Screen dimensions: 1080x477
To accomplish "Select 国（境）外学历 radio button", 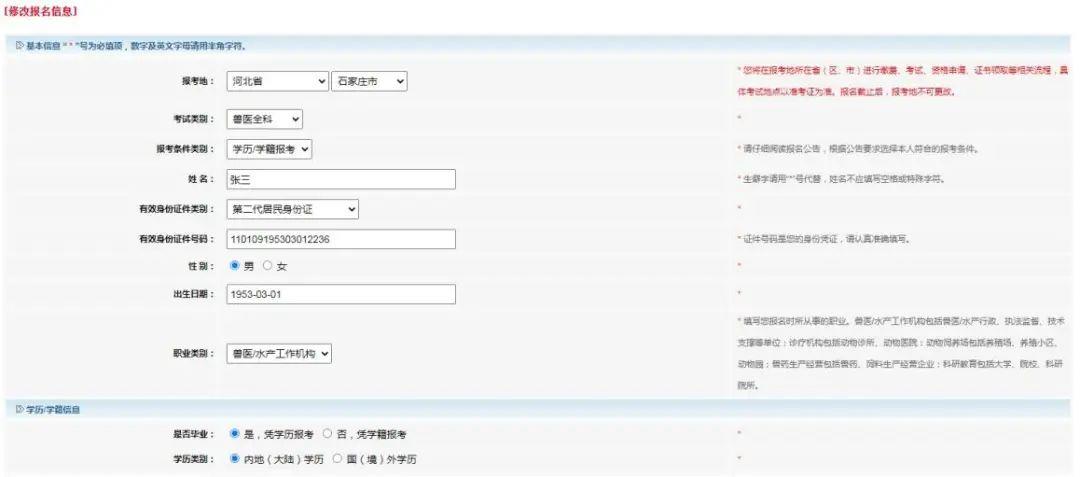I will pos(337,459).
